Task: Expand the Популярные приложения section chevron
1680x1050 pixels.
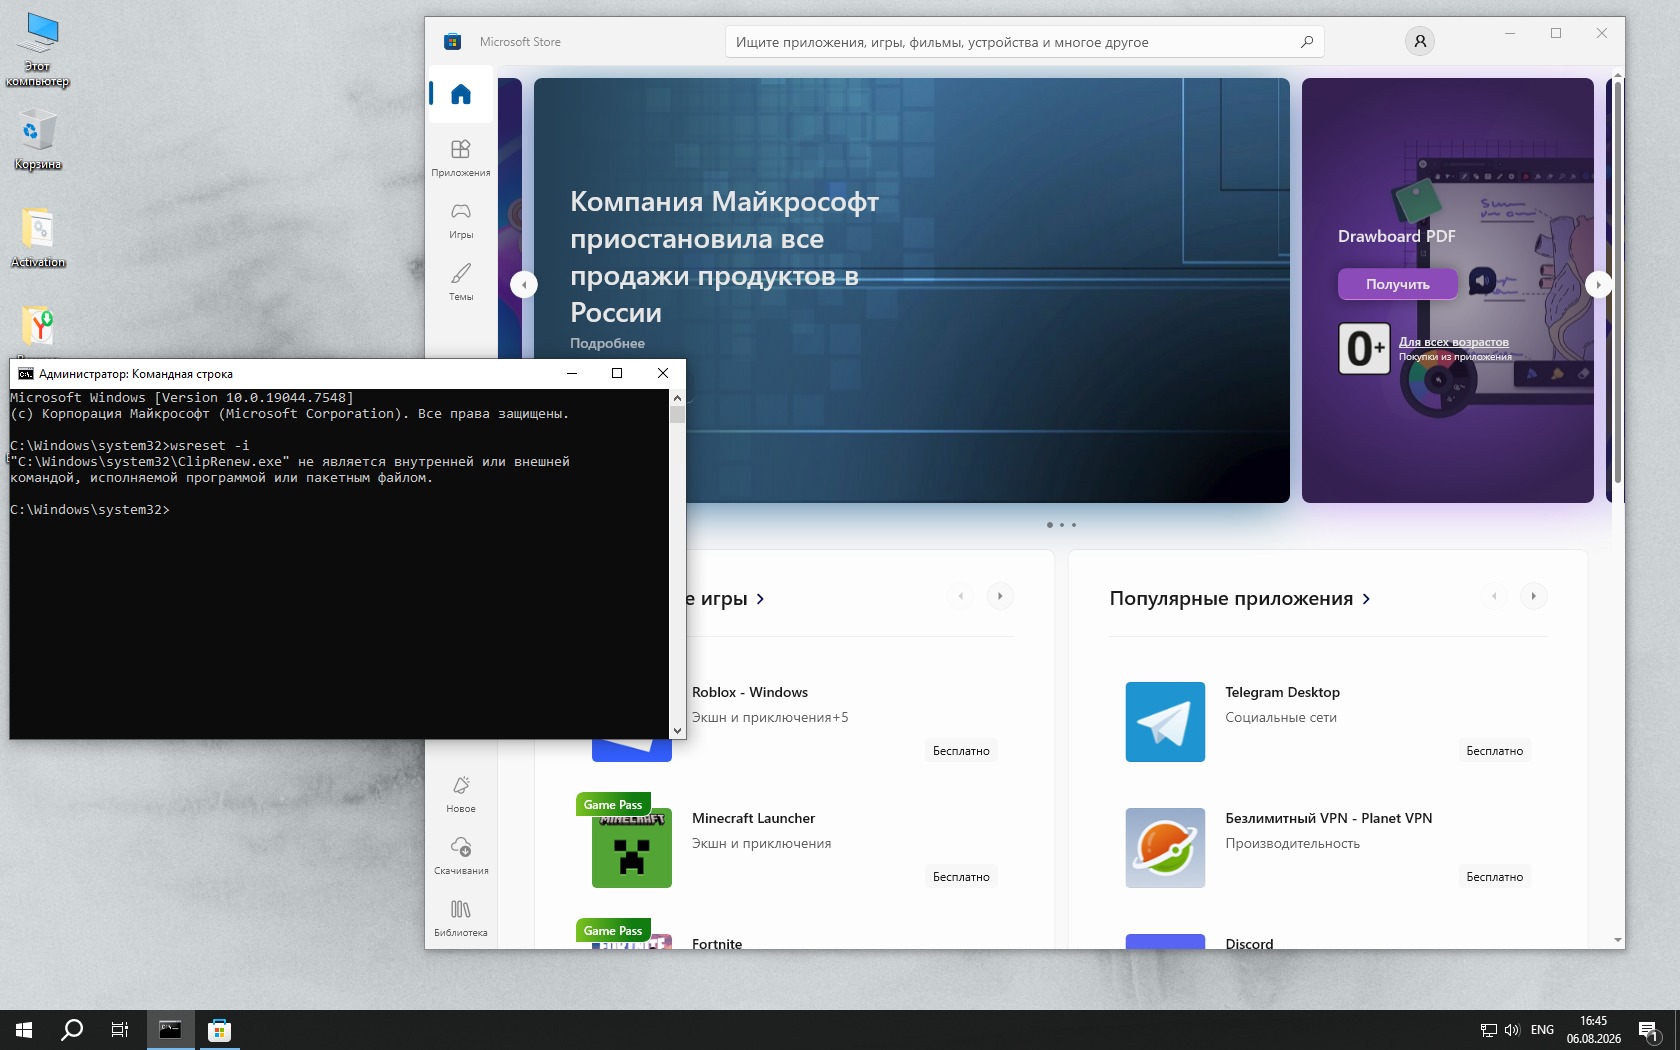Action: 1366,599
